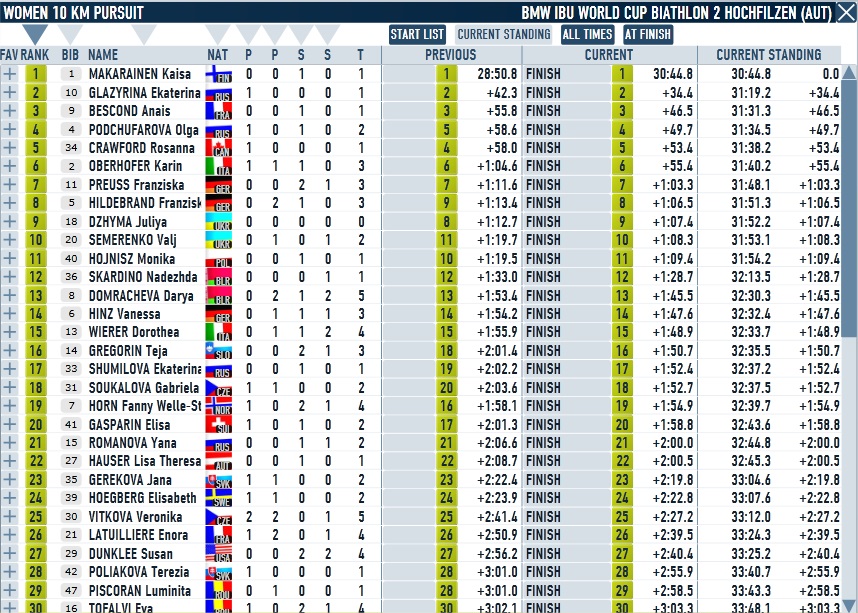Screen dimensions: 858x613
Task: Click the plus icon for DZHYMA Juliya
Action: click(x=9, y=222)
